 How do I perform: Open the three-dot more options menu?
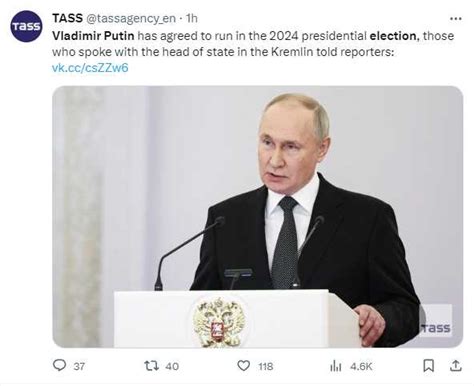coord(456,19)
